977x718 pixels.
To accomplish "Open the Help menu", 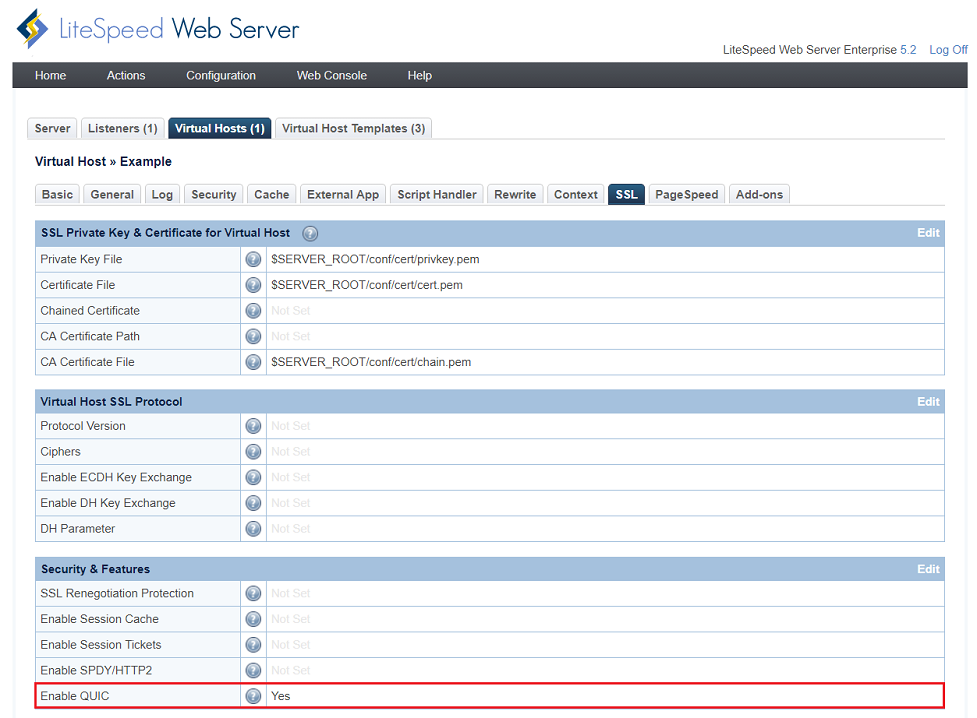I will coord(419,75).
